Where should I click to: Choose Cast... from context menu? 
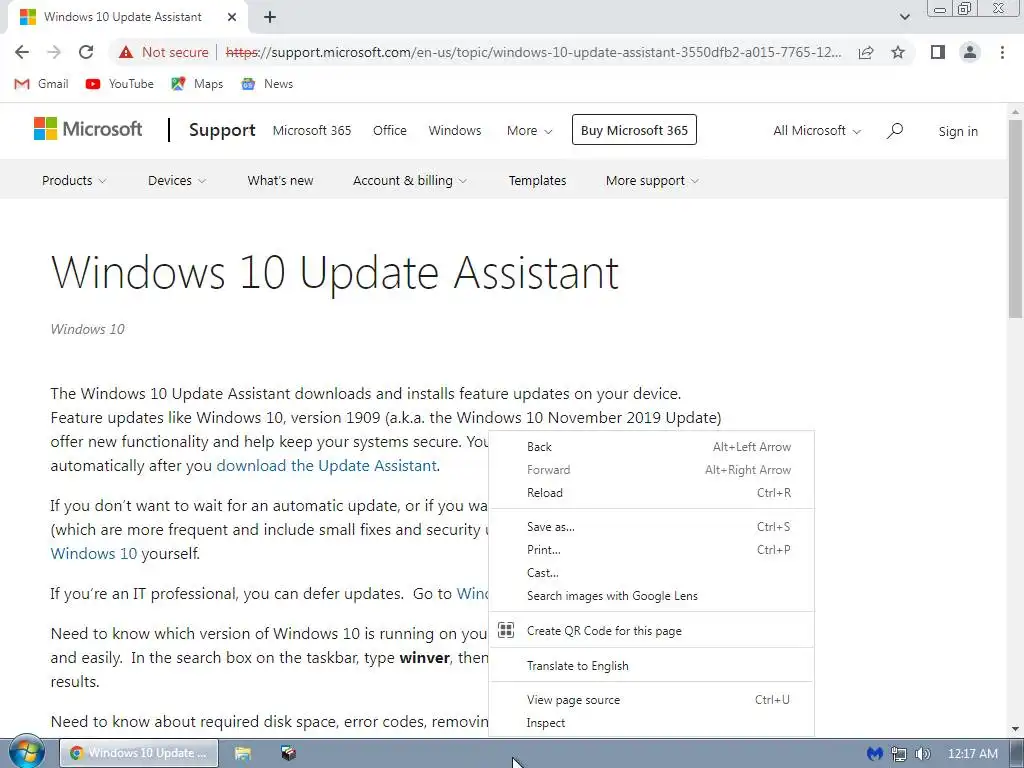click(652, 573)
